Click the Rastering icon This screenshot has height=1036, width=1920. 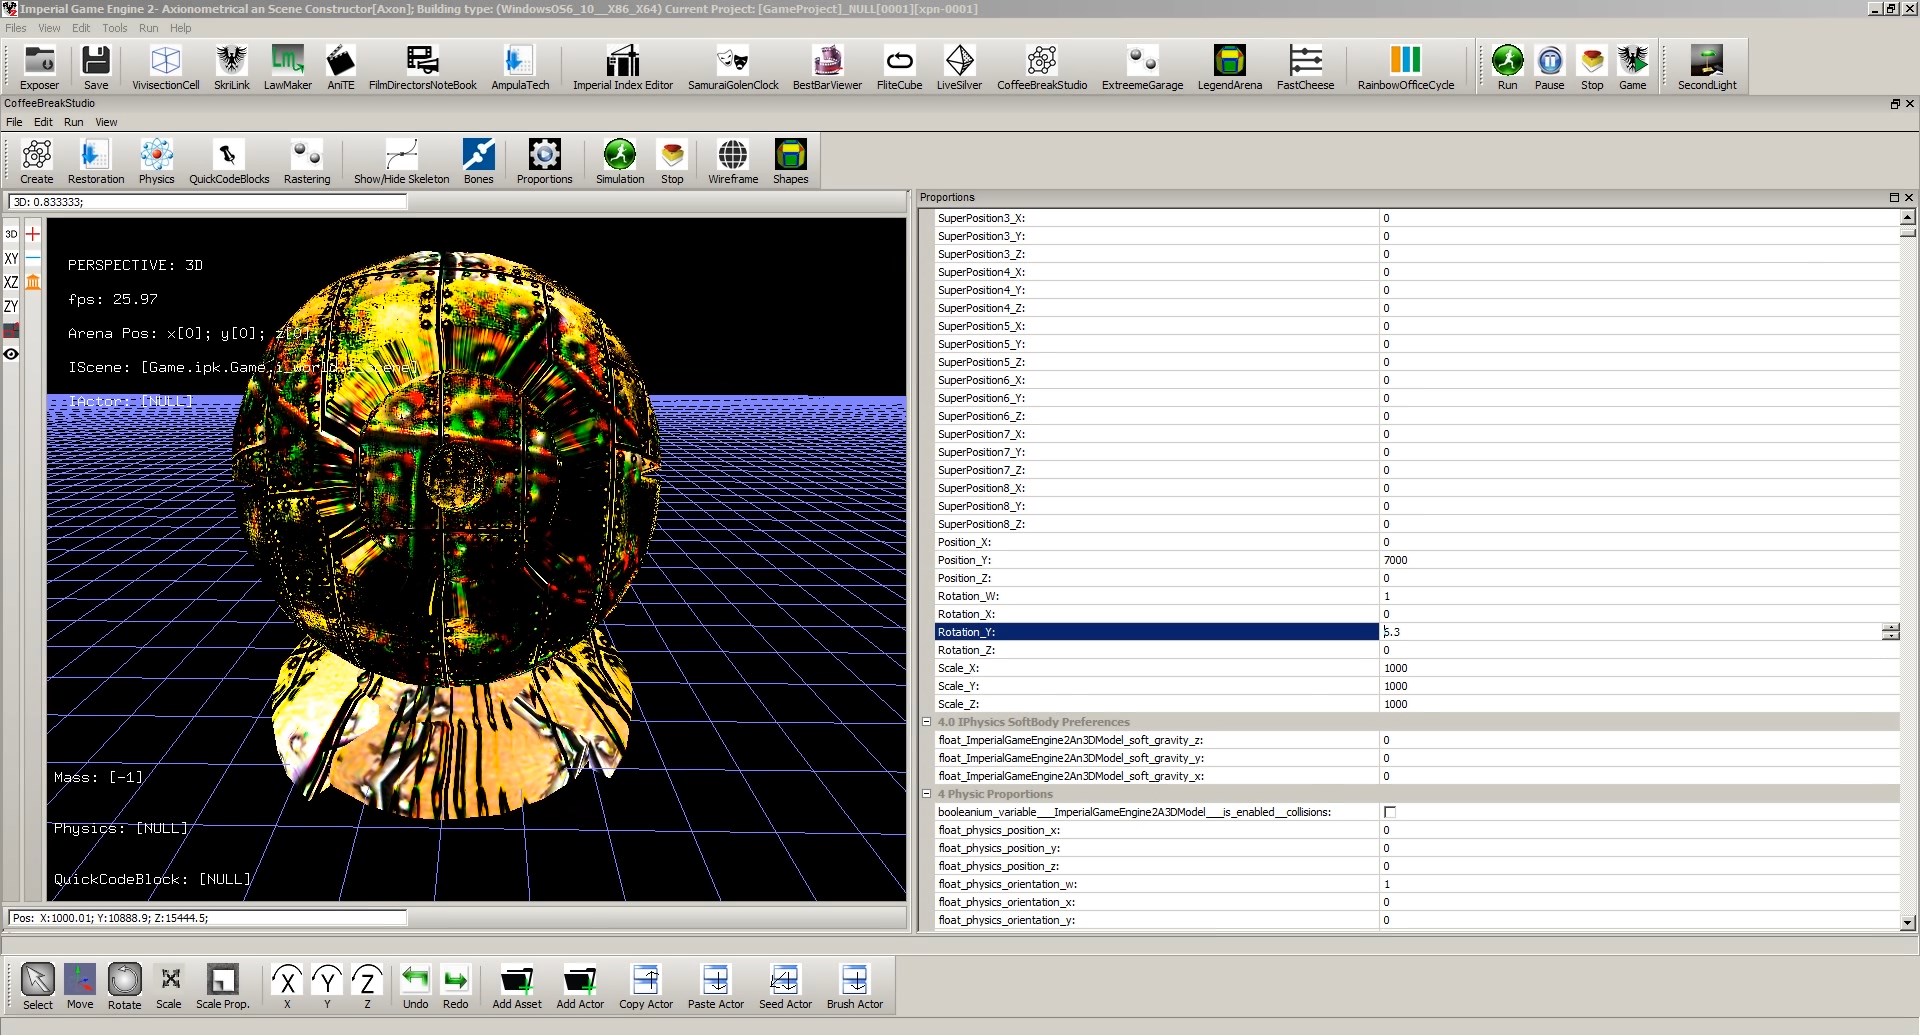[307, 161]
